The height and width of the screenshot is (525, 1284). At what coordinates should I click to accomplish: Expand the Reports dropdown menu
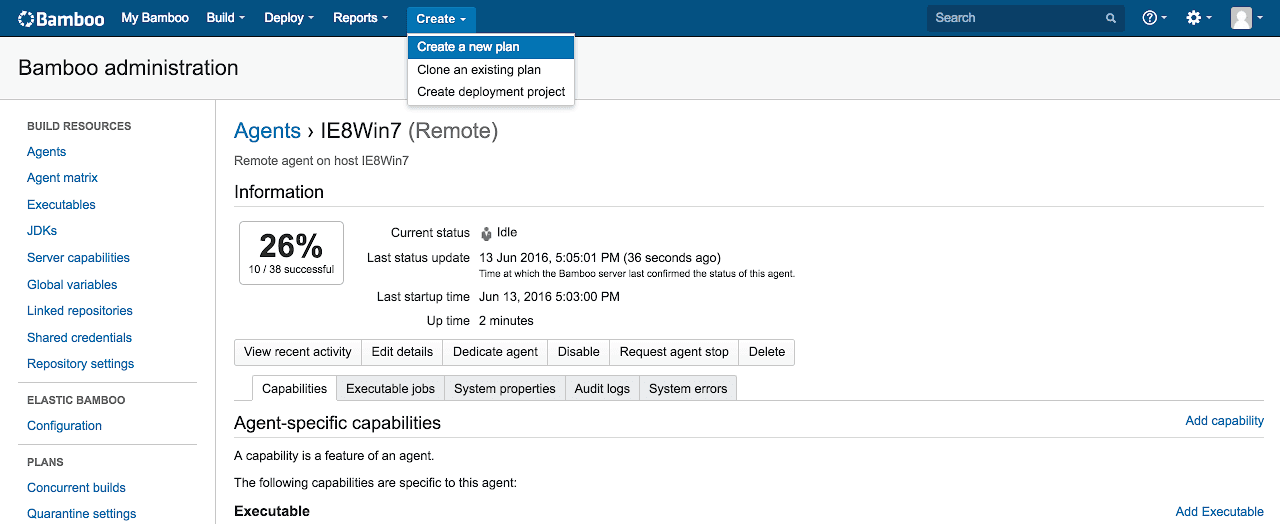(360, 18)
